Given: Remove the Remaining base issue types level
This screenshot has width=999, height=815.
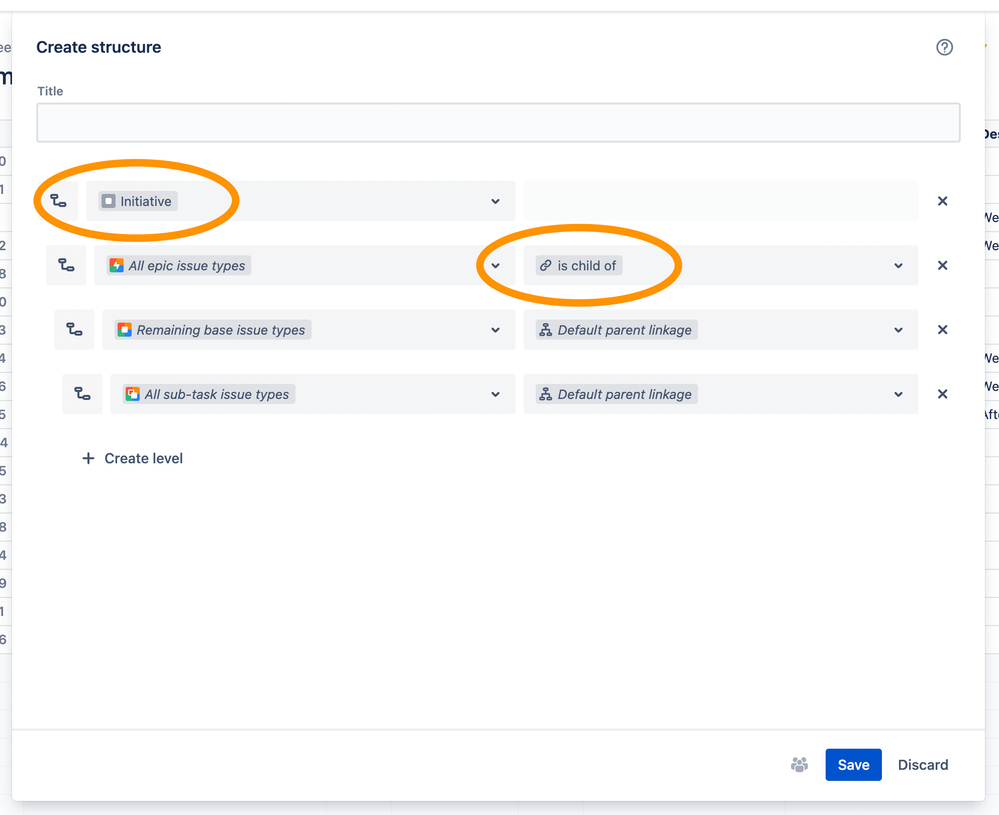Looking at the screenshot, I should pyautogui.click(x=942, y=329).
